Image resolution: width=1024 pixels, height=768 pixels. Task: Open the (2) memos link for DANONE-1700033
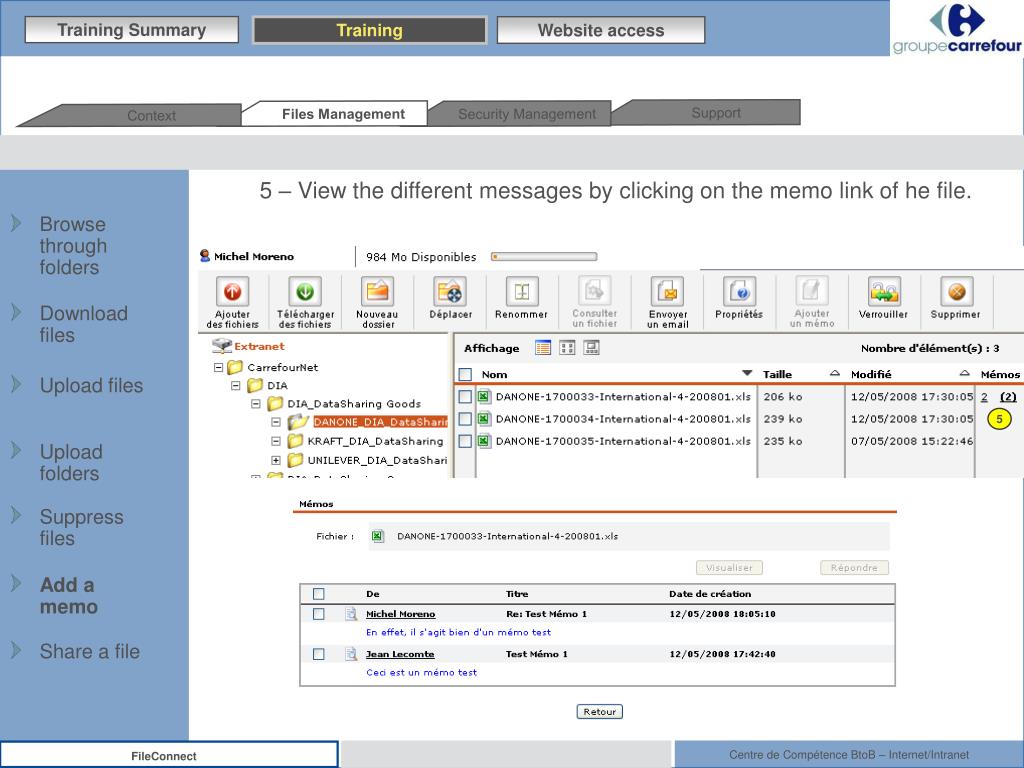point(1008,396)
